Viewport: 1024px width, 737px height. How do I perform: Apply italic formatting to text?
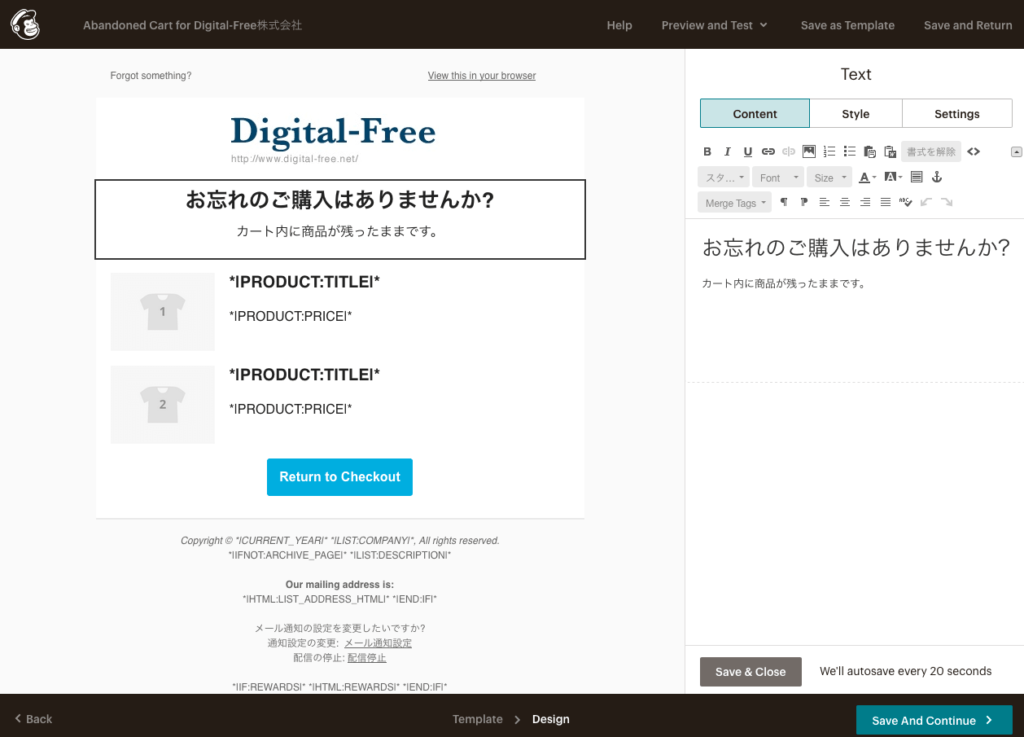point(727,152)
